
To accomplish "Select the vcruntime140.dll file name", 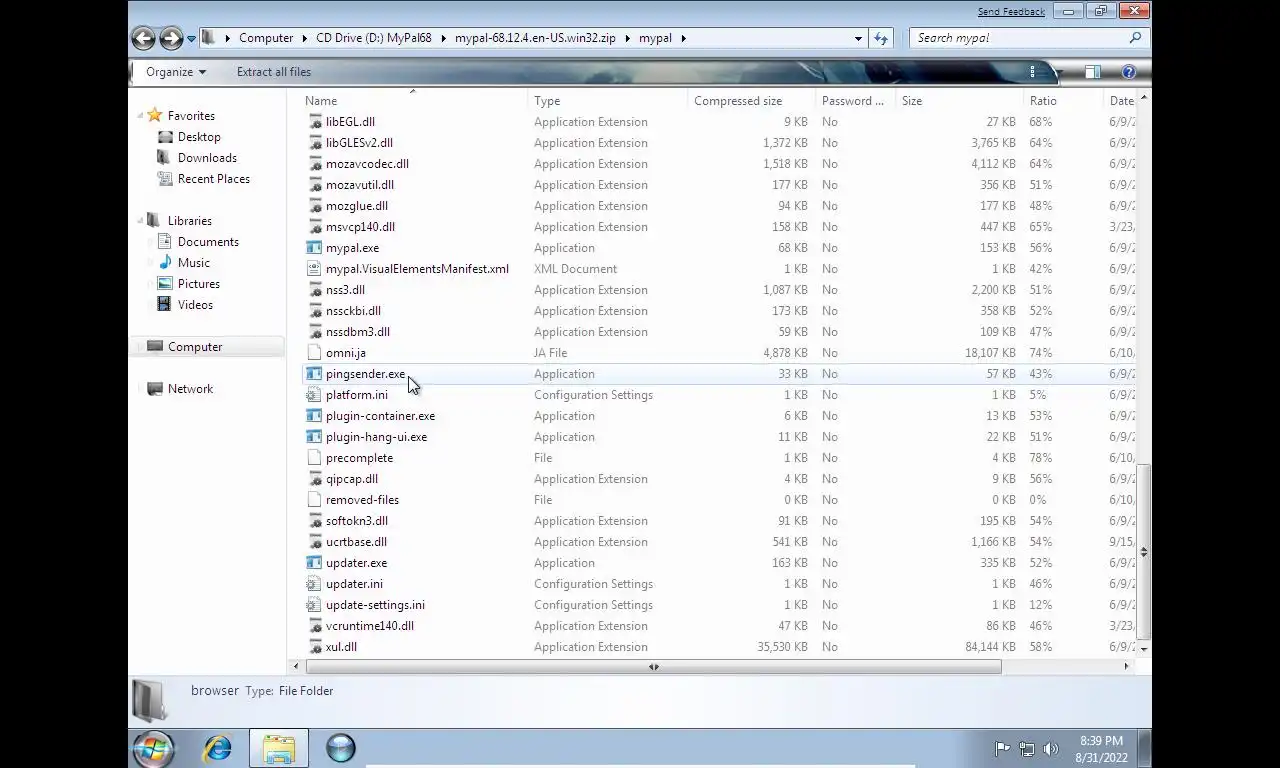I will (369, 626).
